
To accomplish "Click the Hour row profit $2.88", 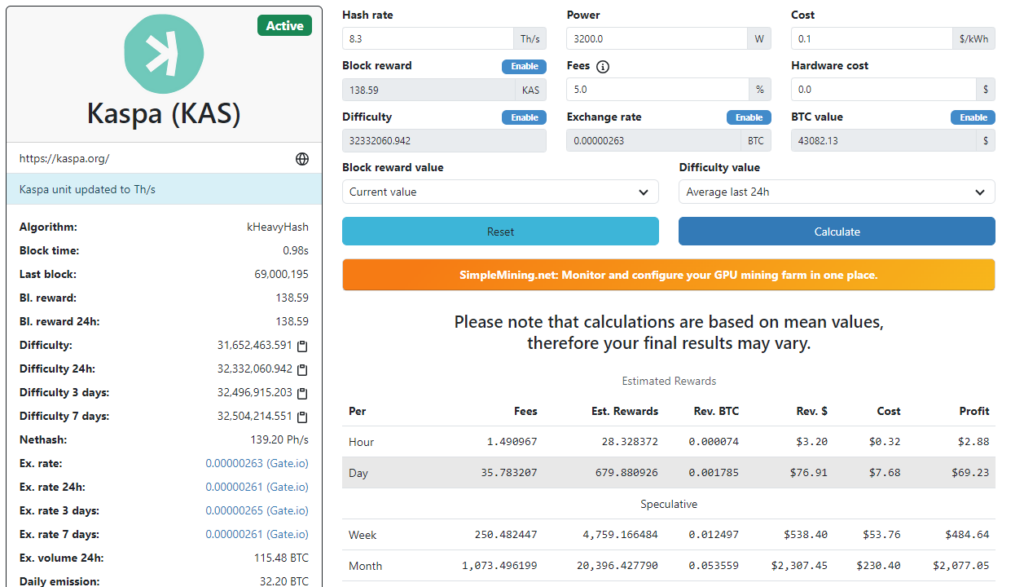I will pos(973,441).
